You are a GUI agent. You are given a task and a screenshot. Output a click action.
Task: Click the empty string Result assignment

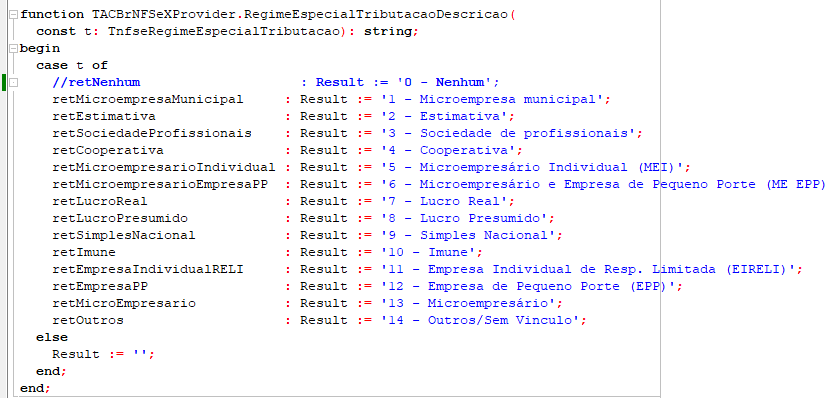[x=103, y=354]
